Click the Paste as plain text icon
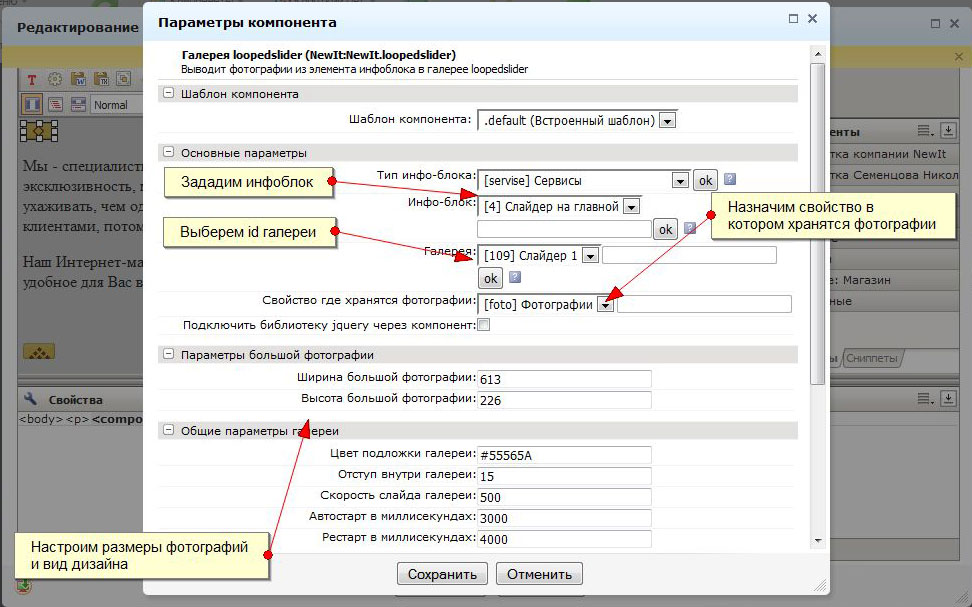 (101, 79)
